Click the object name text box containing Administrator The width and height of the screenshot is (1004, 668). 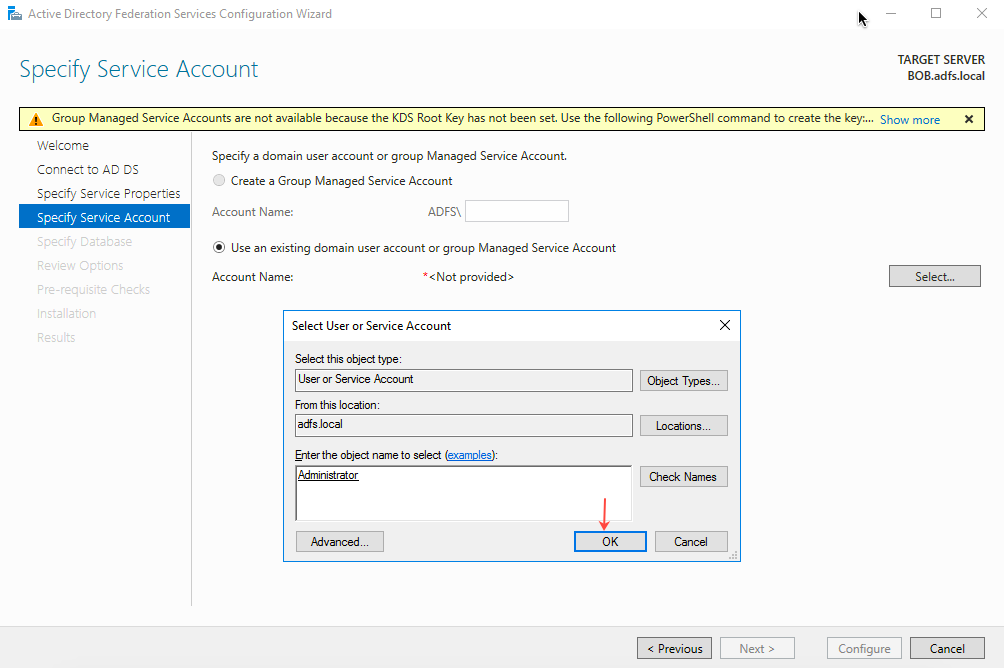coord(464,493)
